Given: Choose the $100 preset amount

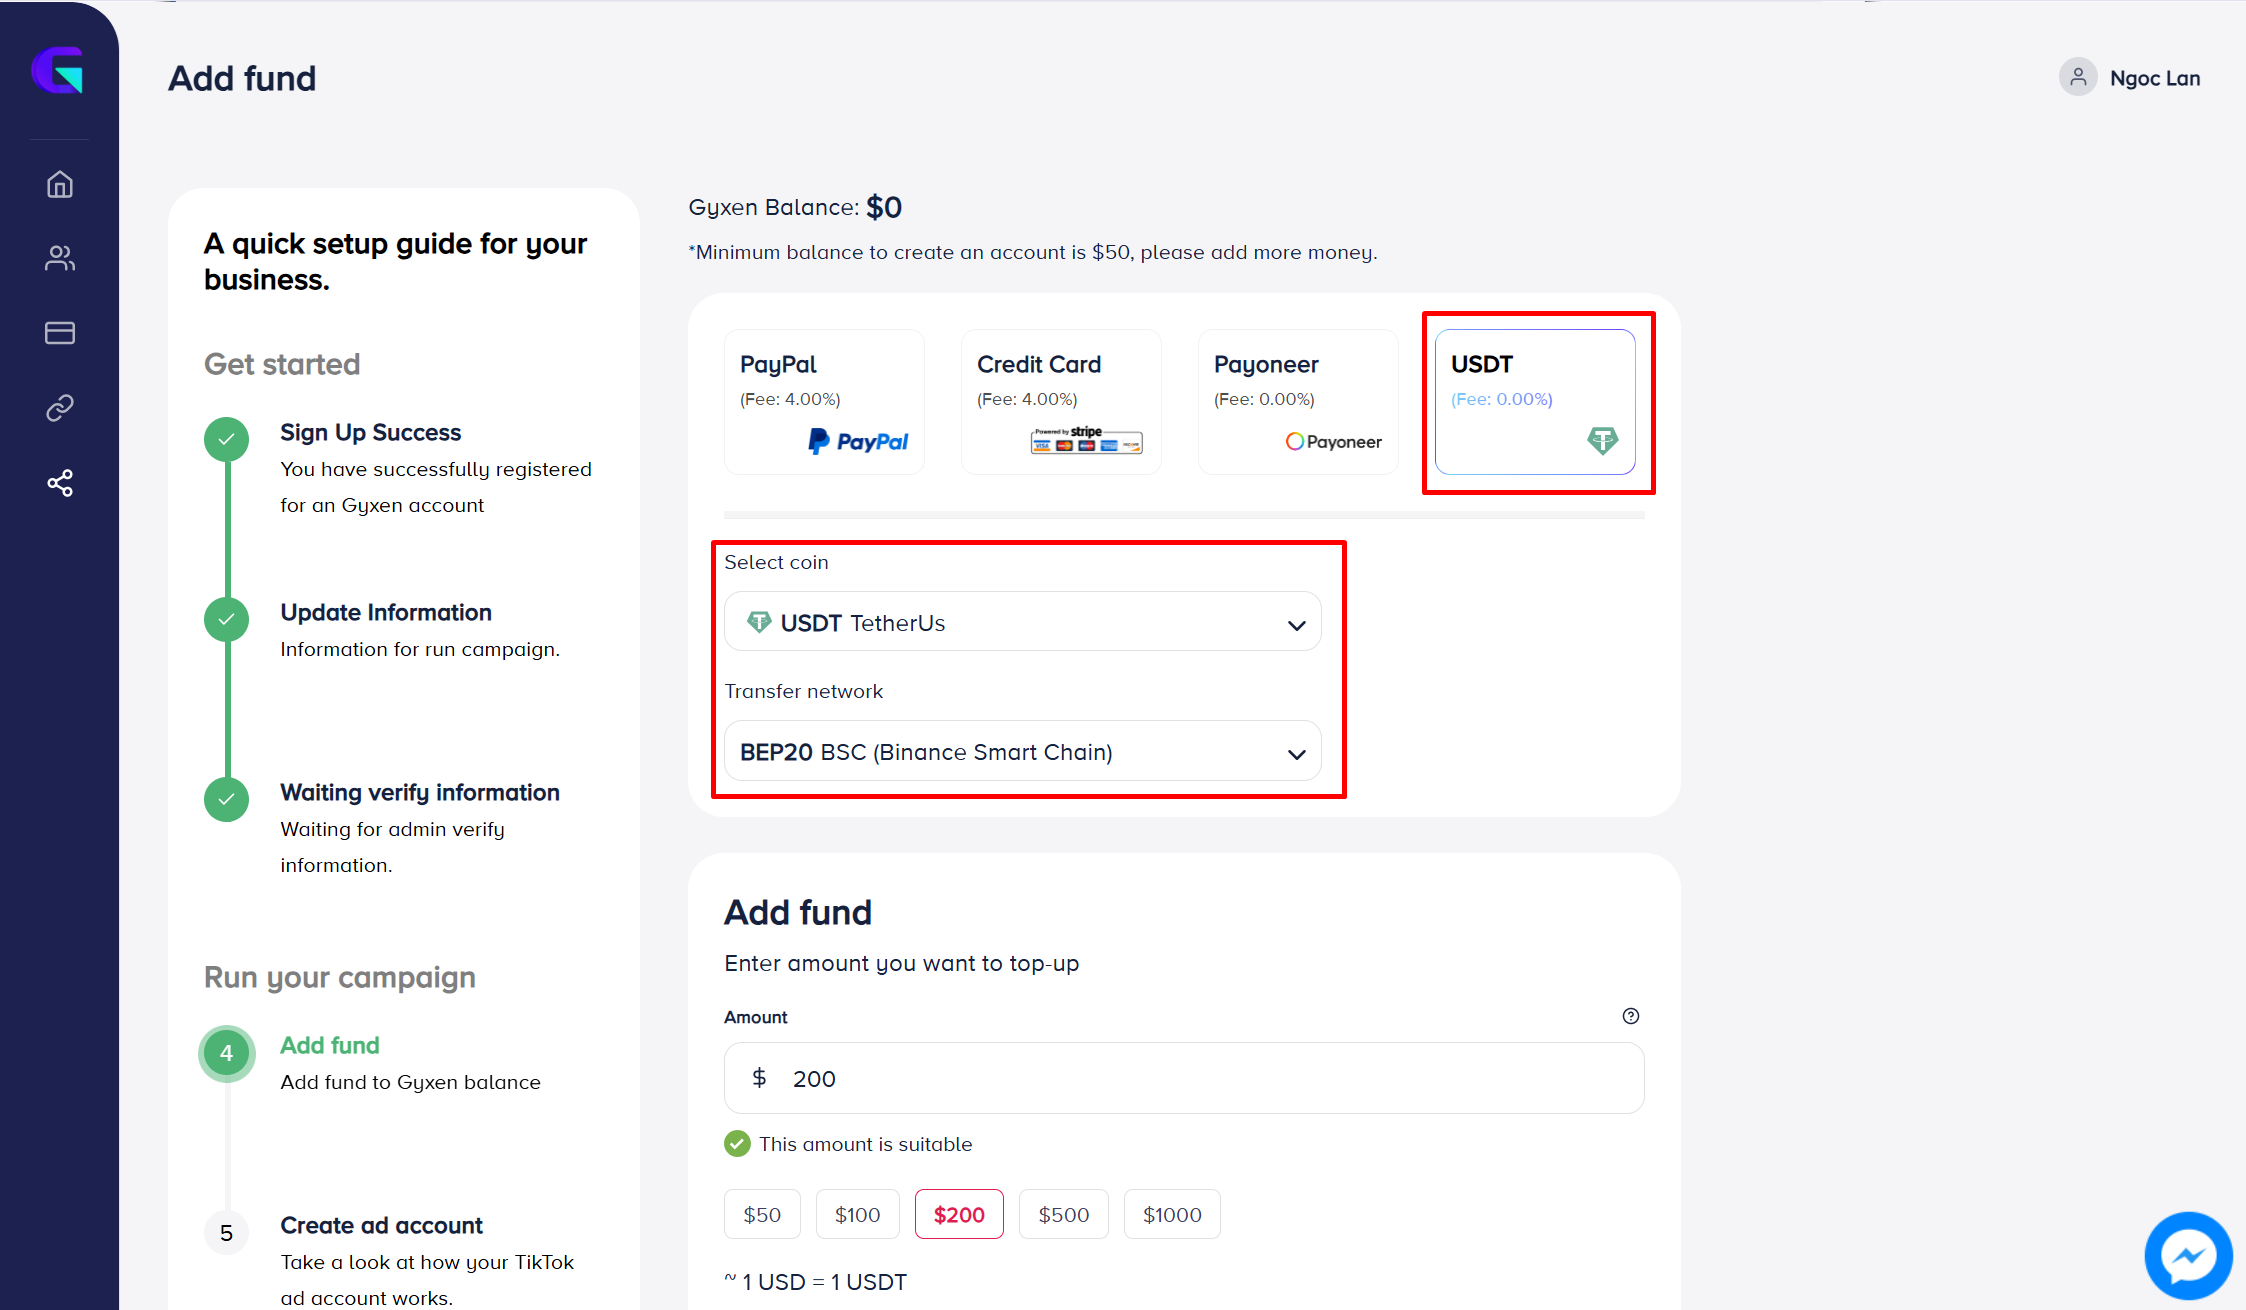Looking at the screenshot, I should (x=858, y=1214).
